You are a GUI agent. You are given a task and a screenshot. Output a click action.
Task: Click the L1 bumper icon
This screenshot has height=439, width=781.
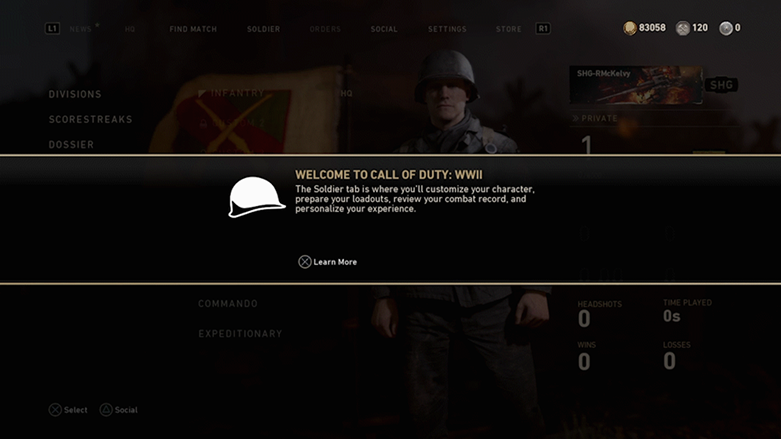[x=52, y=28]
